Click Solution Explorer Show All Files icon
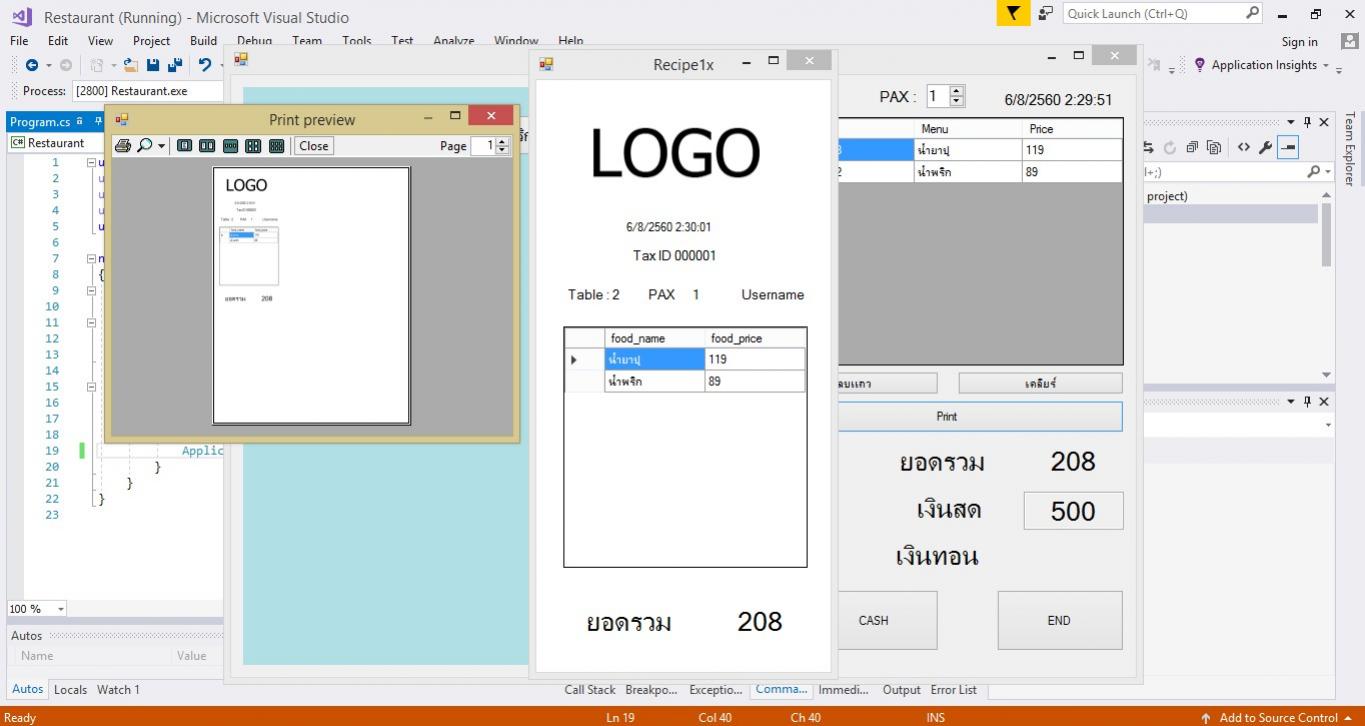 tap(1214, 147)
